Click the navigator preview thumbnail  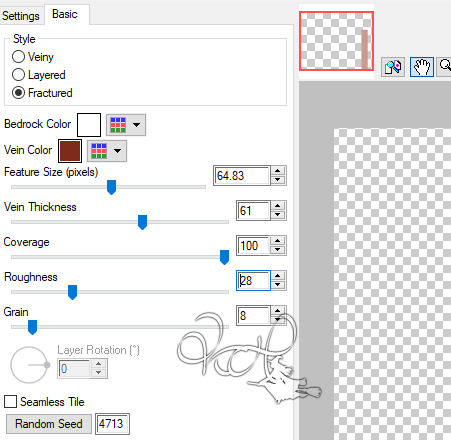336,41
